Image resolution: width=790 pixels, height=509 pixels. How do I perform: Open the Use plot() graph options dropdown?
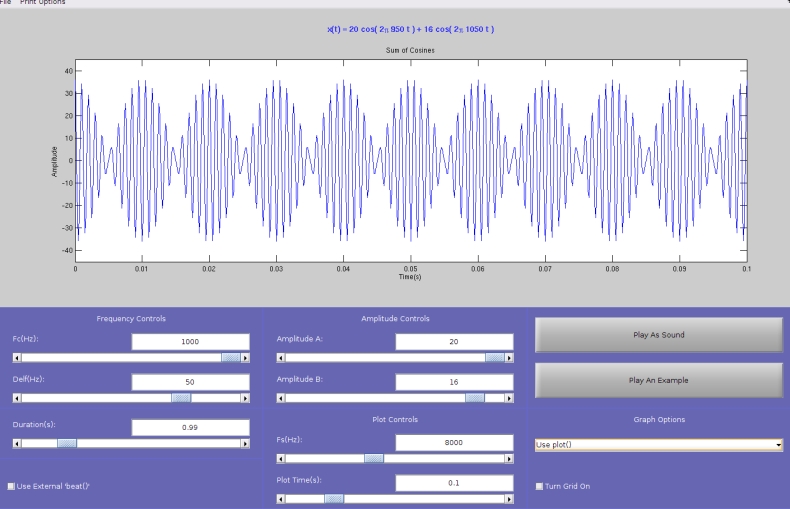(x=658, y=444)
